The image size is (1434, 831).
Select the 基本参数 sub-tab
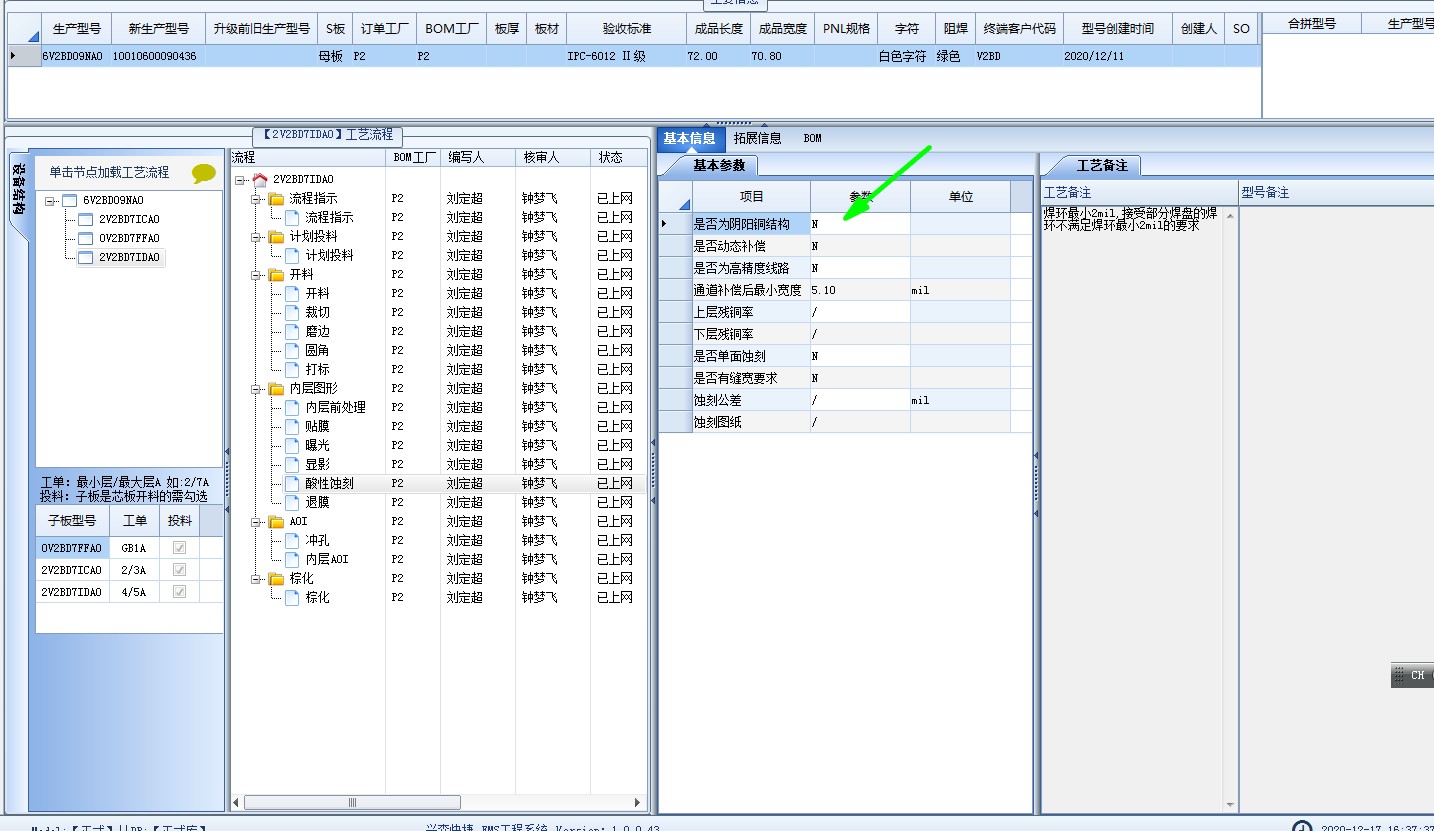point(719,166)
